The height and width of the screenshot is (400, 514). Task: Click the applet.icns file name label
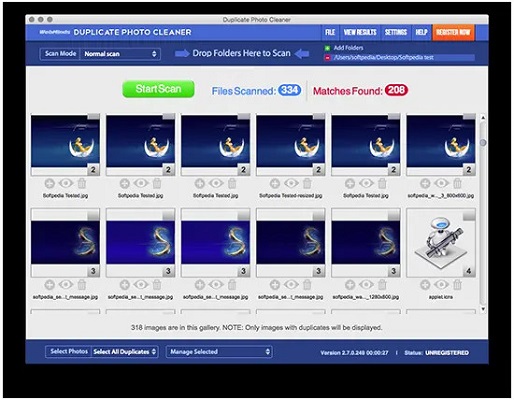(441, 297)
